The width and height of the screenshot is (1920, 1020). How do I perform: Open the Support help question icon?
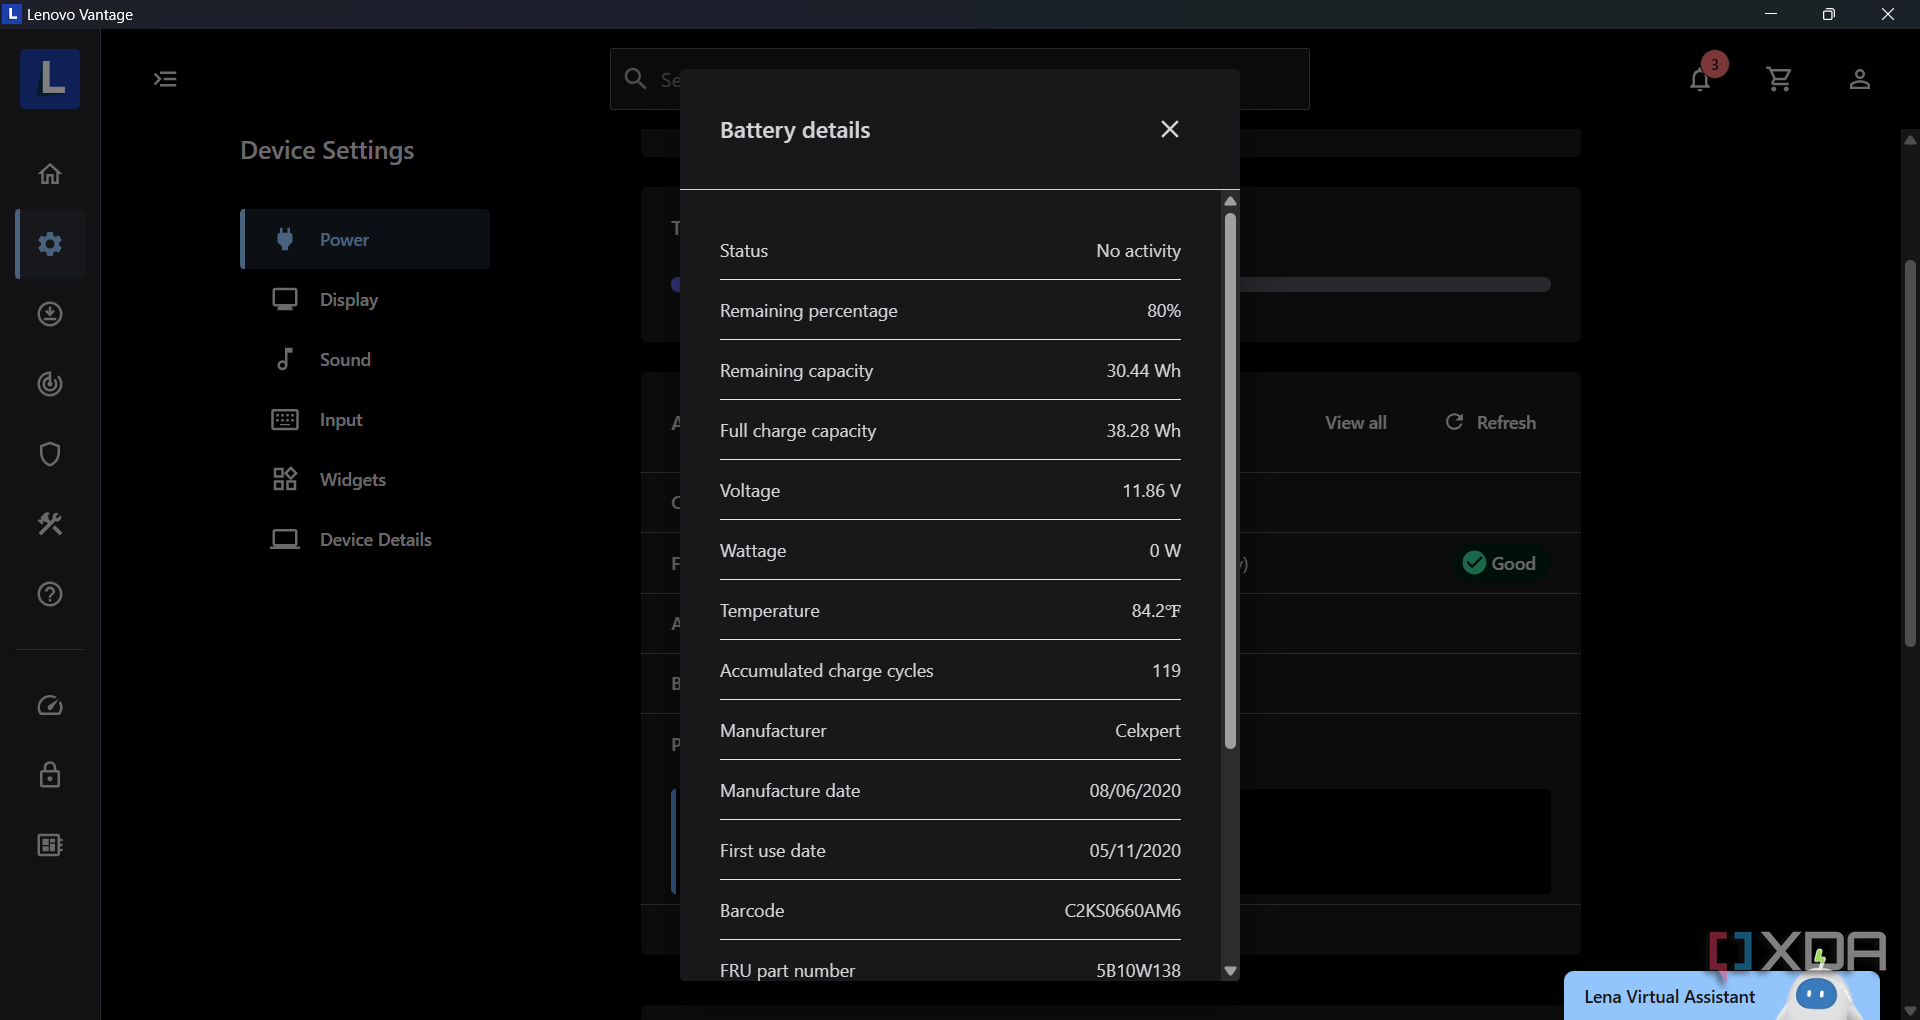tap(50, 594)
